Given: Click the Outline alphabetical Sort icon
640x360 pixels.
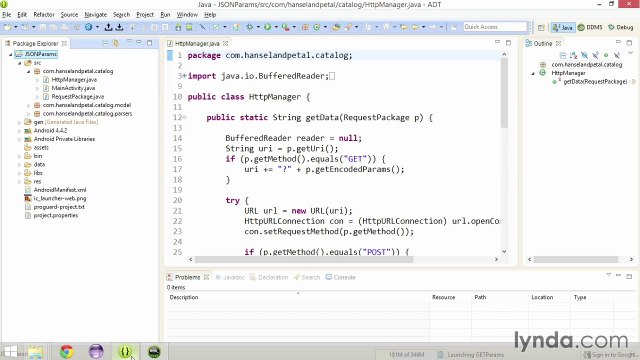Looking at the screenshot, I should [573, 55].
